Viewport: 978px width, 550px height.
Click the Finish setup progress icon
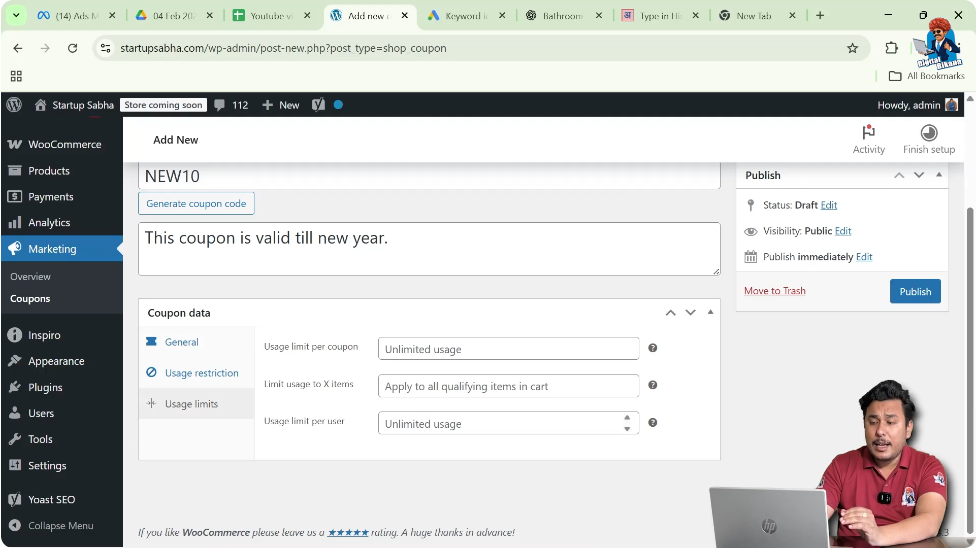pos(928,133)
